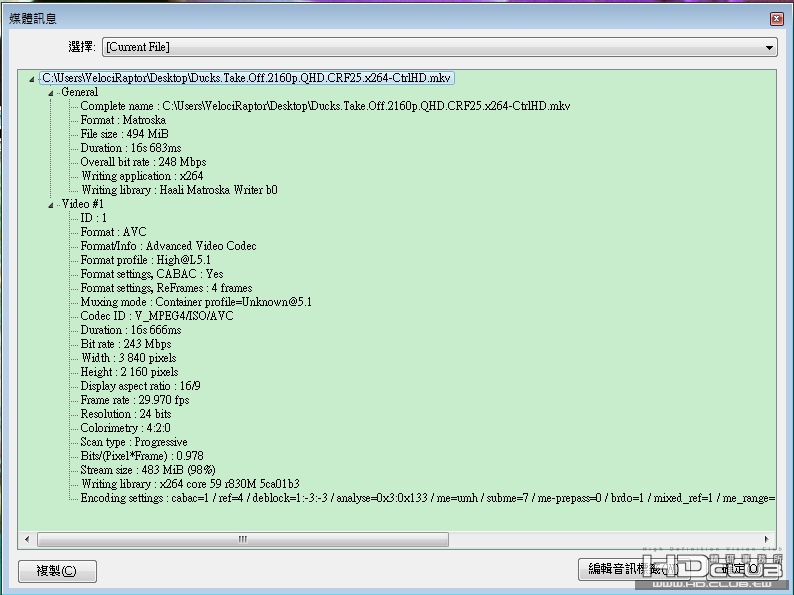Select the Format : Matroska row
This screenshot has width=794, height=595.
[x=123, y=120]
